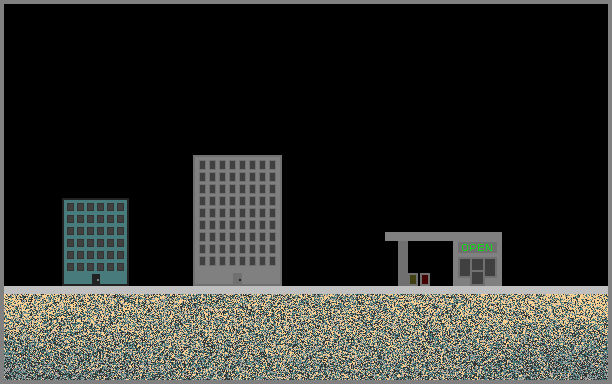Click the left gas station shop window

464,268
